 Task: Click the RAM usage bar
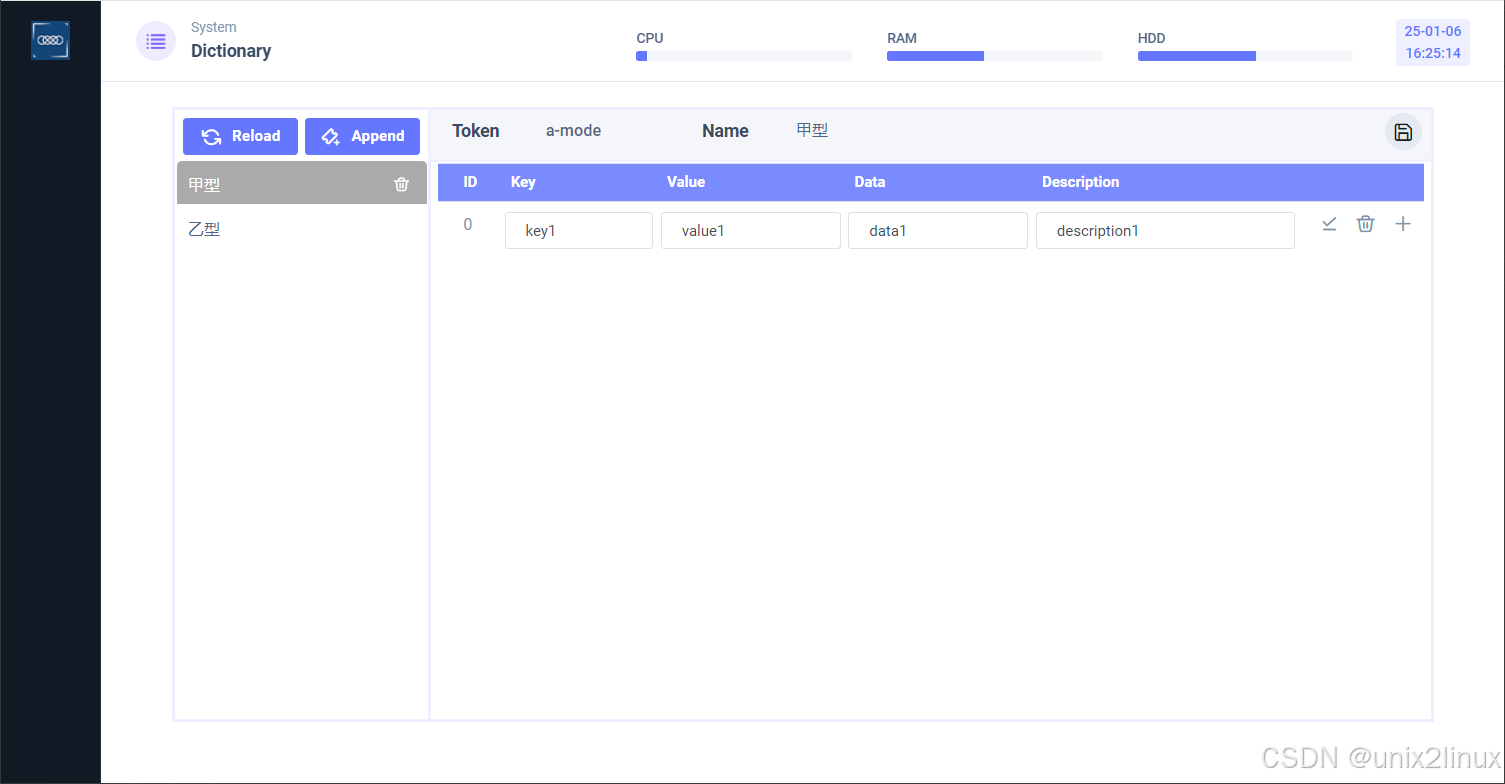point(994,56)
